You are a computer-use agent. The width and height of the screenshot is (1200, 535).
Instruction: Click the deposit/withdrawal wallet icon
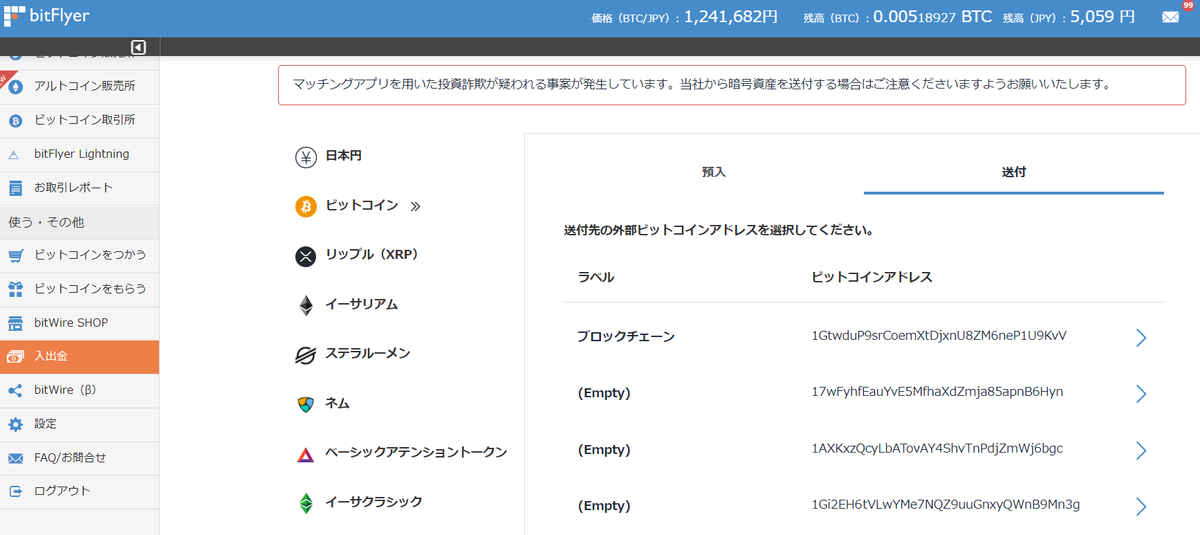click(x=15, y=357)
